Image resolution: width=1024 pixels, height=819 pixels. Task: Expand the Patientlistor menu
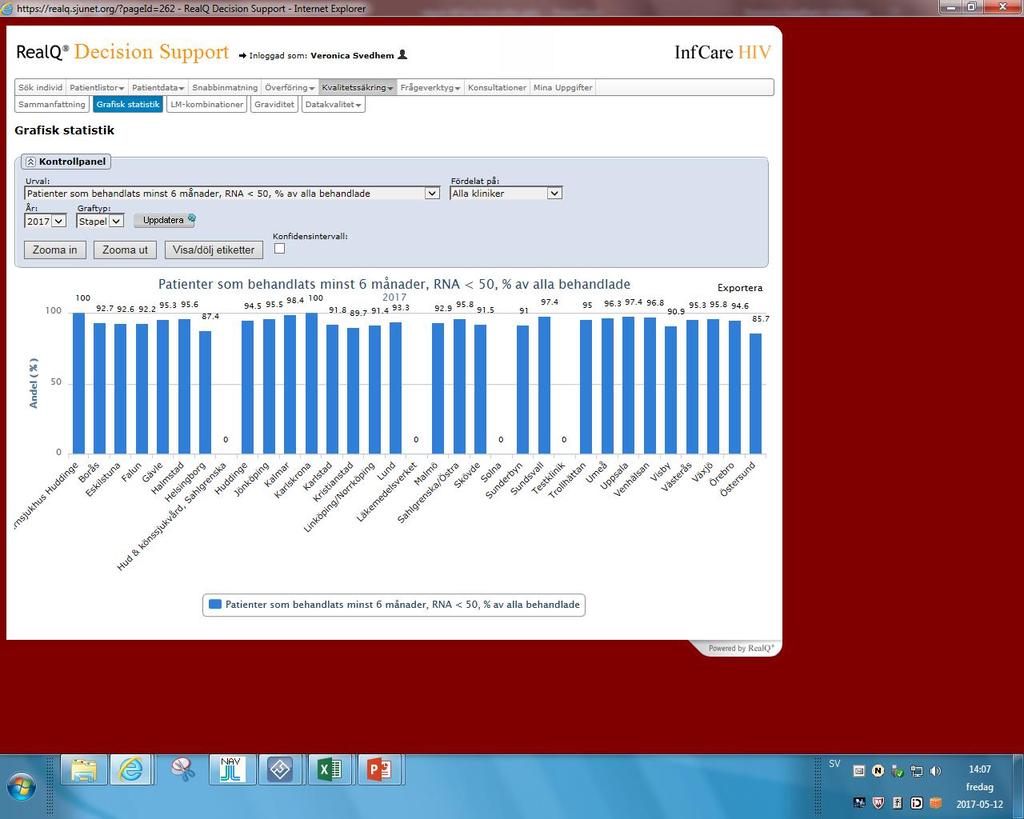(x=97, y=88)
